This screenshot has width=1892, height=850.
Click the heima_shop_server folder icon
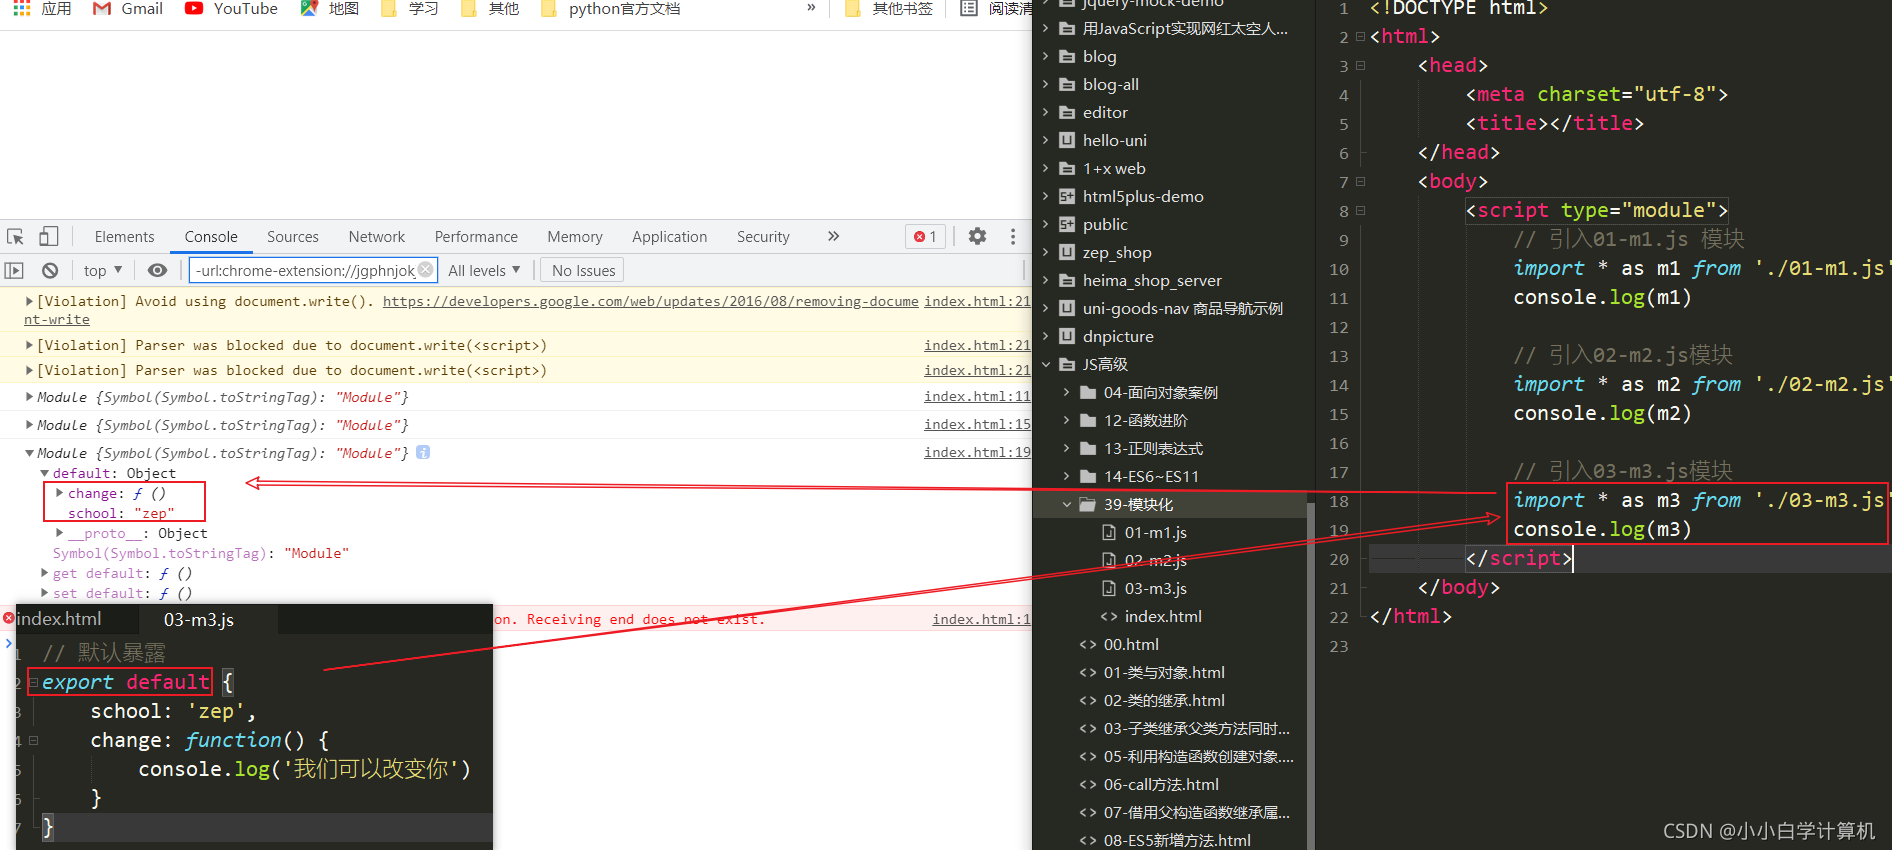1067,280
